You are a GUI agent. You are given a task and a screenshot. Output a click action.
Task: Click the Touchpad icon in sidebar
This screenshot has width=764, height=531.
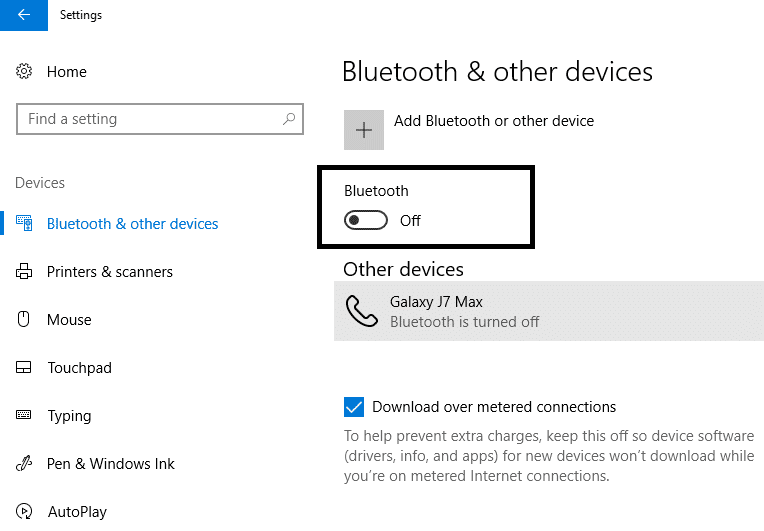24,368
